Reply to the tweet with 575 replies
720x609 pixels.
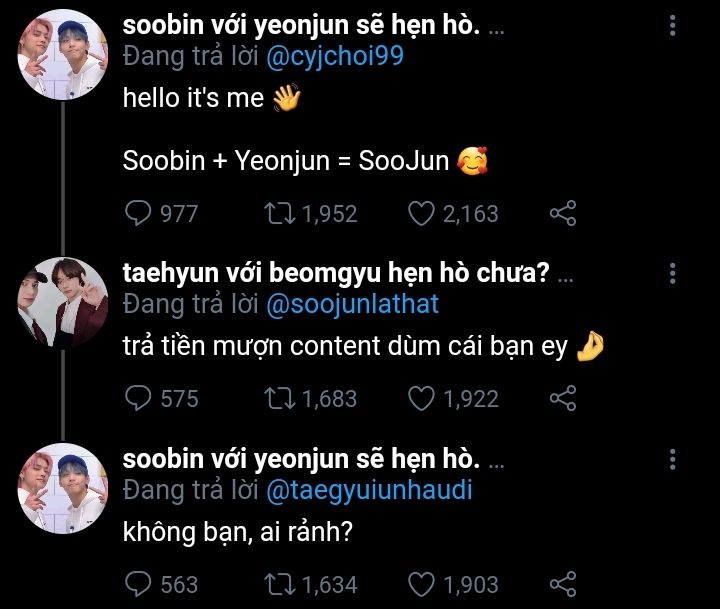pos(137,398)
